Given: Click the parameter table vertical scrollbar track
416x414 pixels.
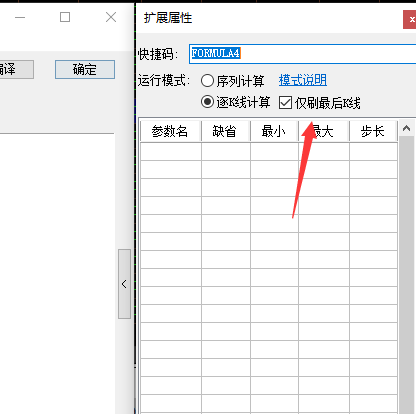Looking at the screenshot, I should (x=406, y=275).
